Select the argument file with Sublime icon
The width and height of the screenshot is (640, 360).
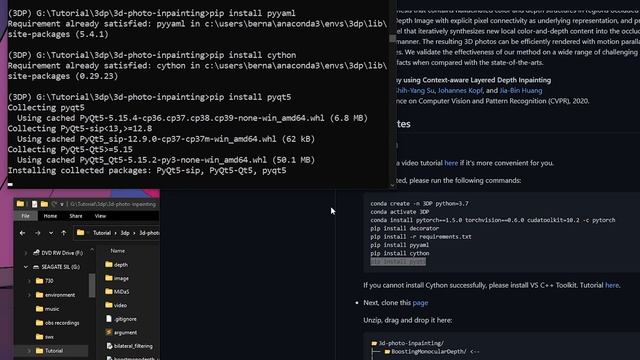click(125, 333)
